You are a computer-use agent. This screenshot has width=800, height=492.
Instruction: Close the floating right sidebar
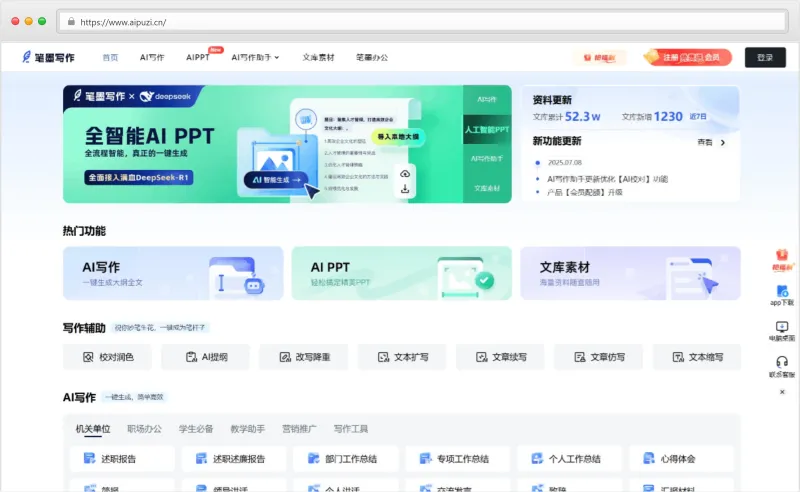click(782, 392)
